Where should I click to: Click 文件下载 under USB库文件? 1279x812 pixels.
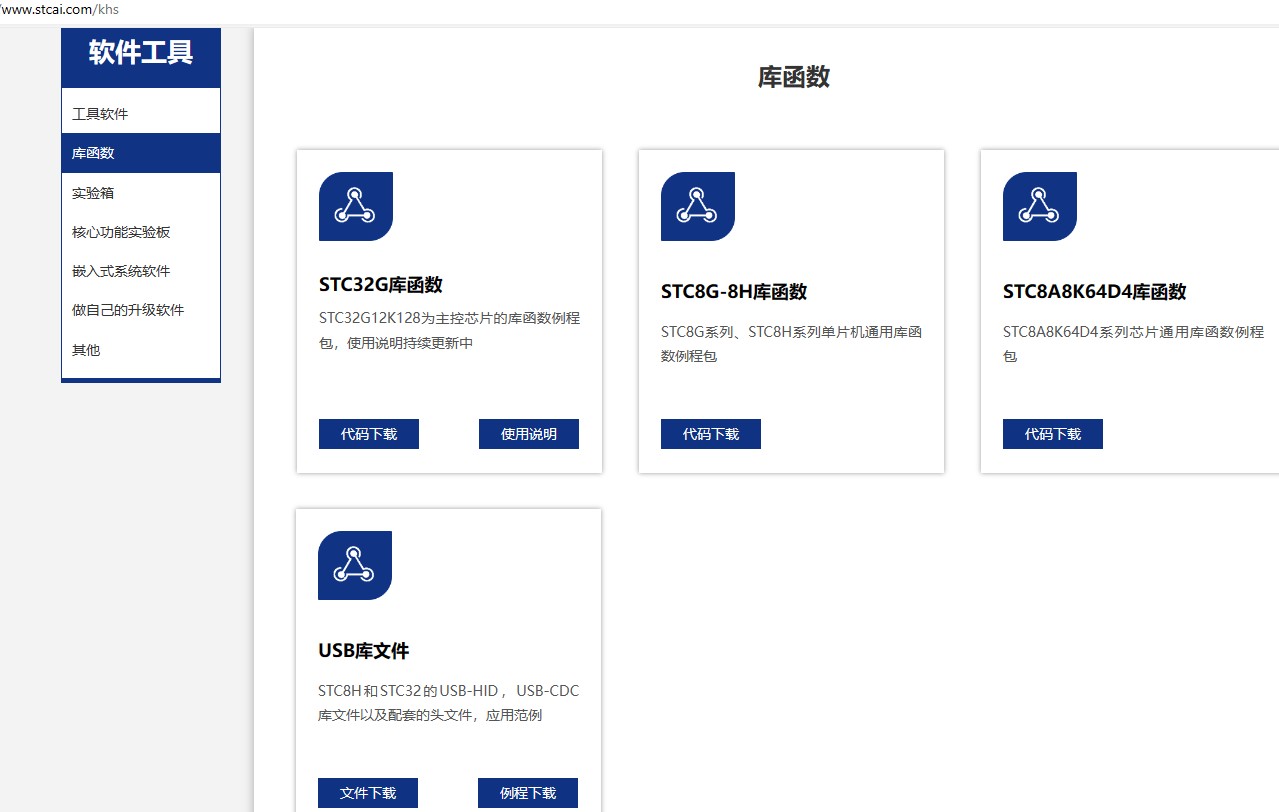coord(368,793)
